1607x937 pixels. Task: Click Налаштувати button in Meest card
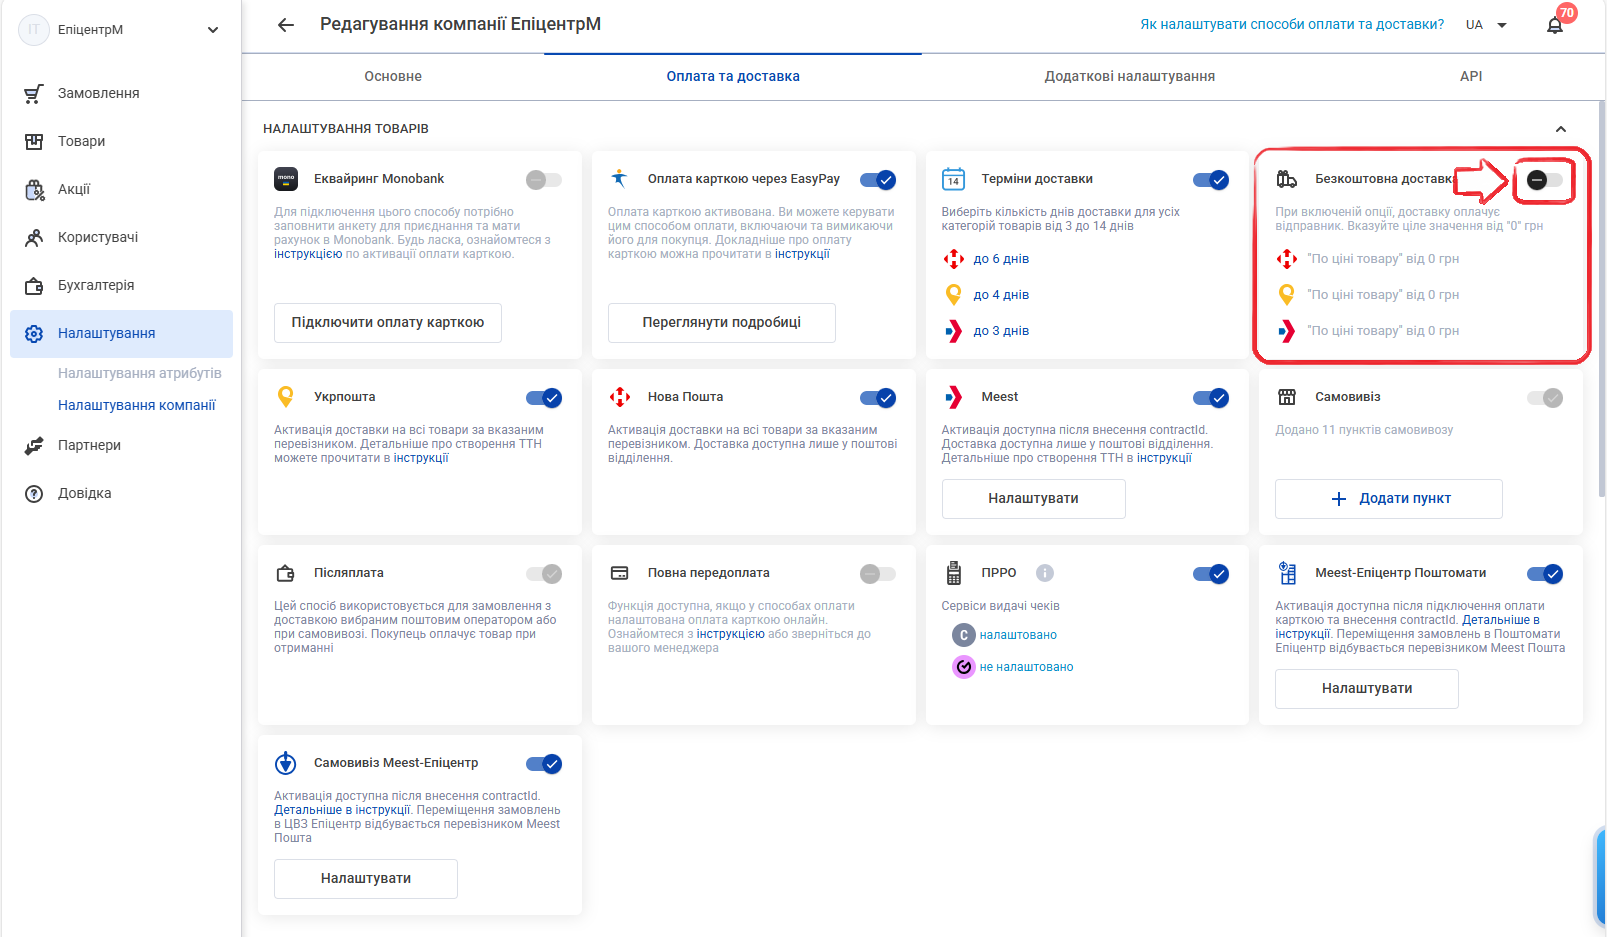click(1034, 499)
